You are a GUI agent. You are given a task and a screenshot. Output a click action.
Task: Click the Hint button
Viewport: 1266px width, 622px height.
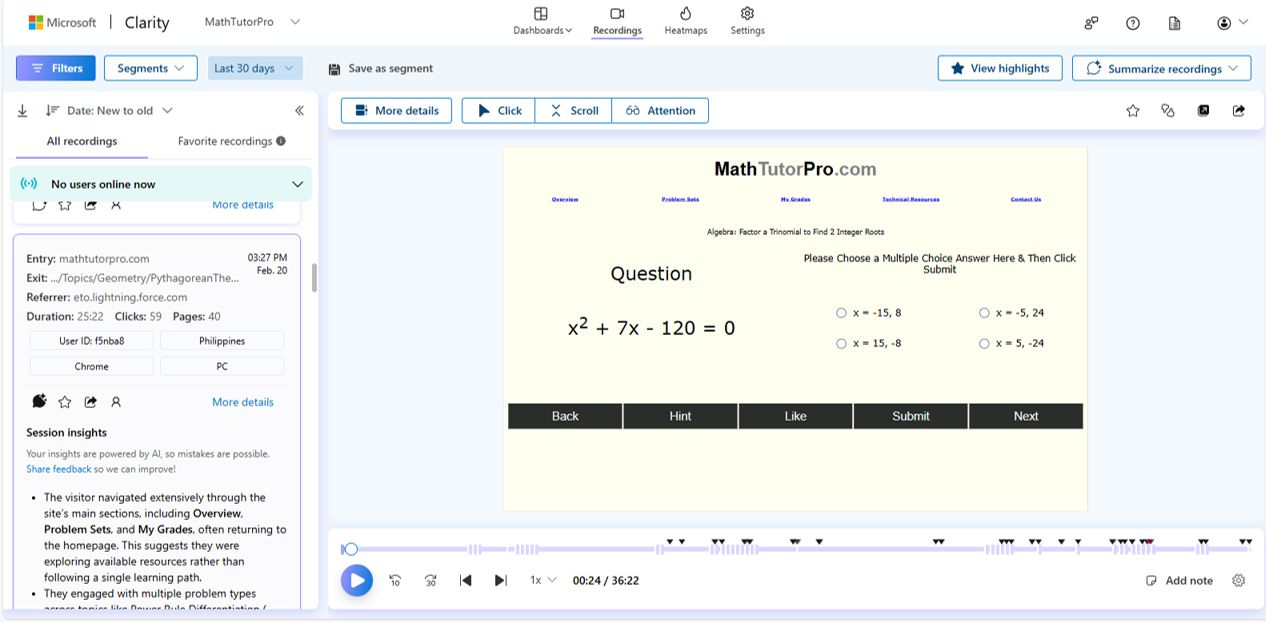click(x=680, y=416)
